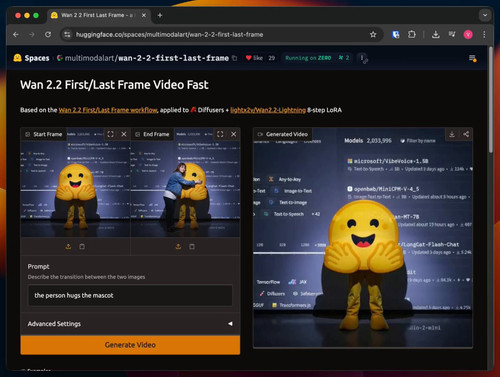Reload the current page

click(x=48, y=34)
